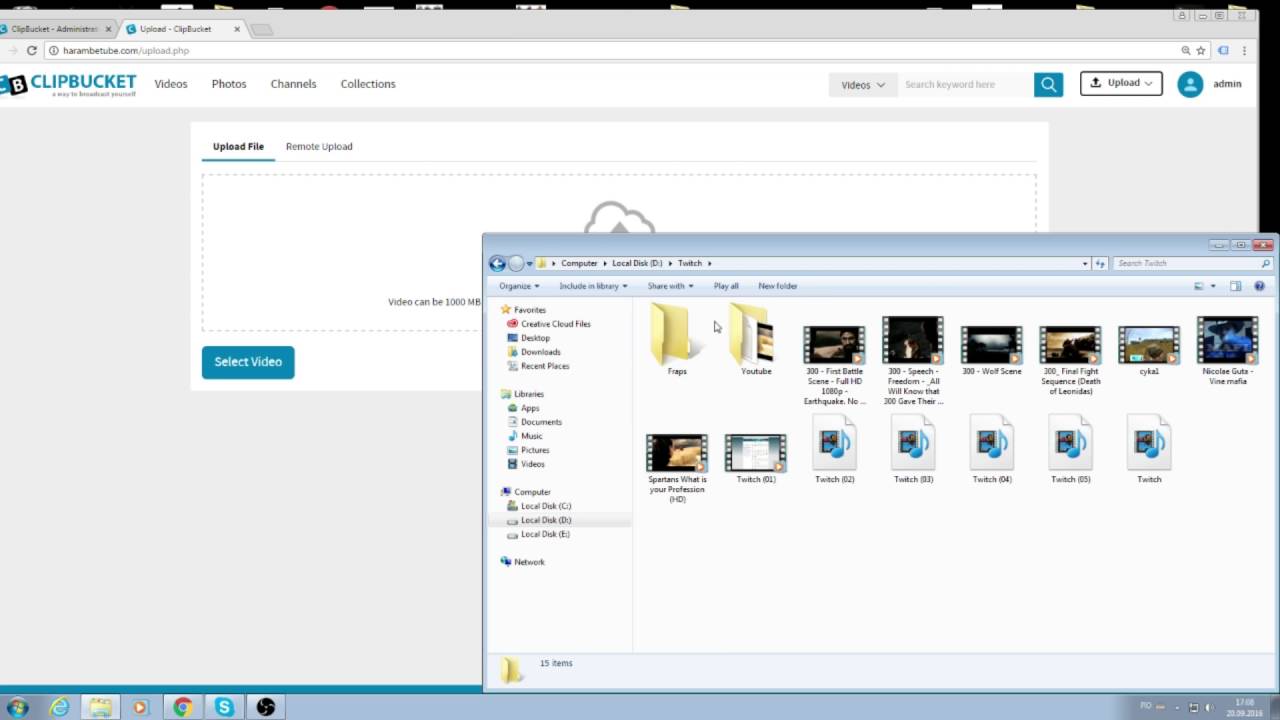Click the Select Video button
This screenshot has width=1280, height=720.
pos(248,362)
